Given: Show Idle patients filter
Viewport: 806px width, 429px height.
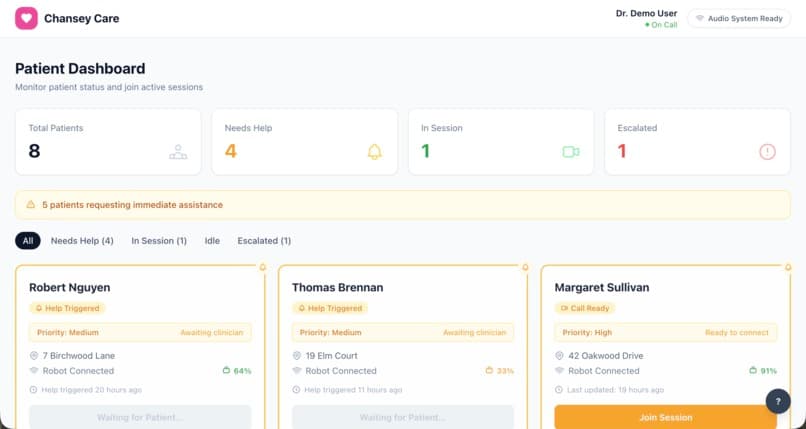Looking at the screenshot, I should pyautogui.click(x=212, y=240).
